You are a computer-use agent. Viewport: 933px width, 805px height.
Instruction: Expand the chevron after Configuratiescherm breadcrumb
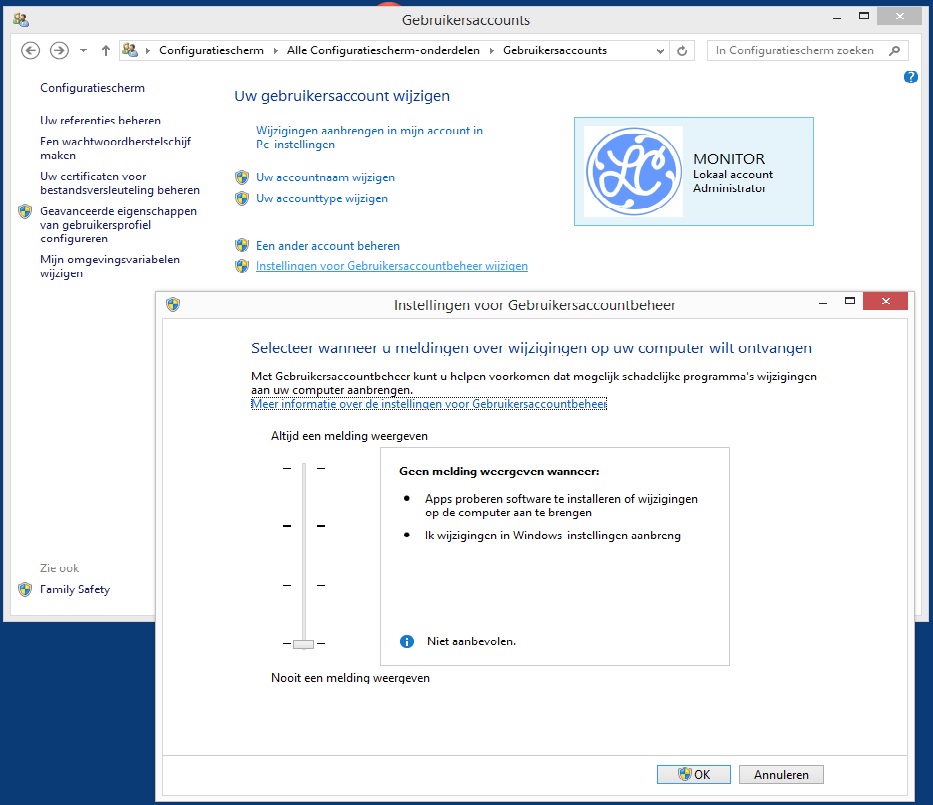275,51
